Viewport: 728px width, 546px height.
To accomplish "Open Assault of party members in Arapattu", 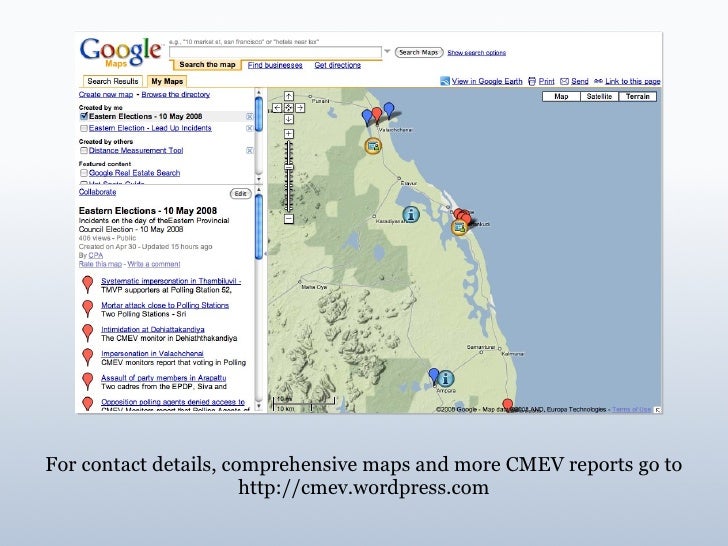I will 163,377.
